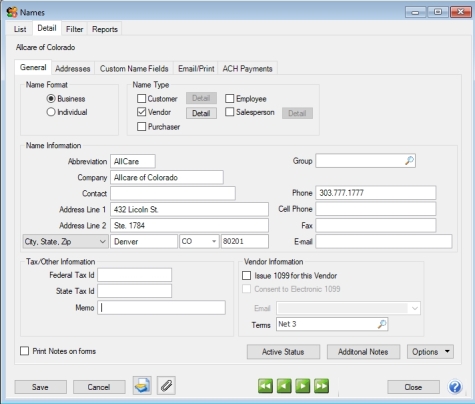
Task: Open the Options dropdown button
Action: [x=430, y=352]
